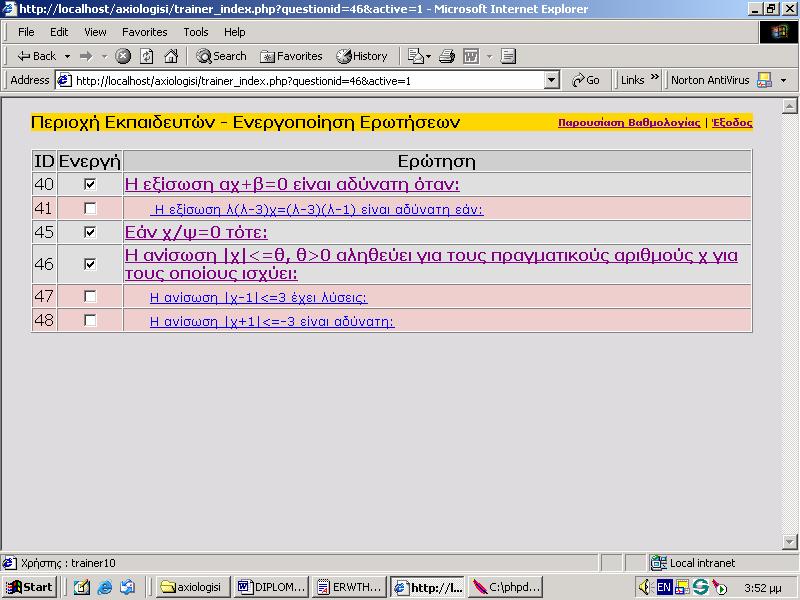Stop page loading with the Stop icon
The height and width of the screenshot is (600, 800).
(x=123, y=56)
